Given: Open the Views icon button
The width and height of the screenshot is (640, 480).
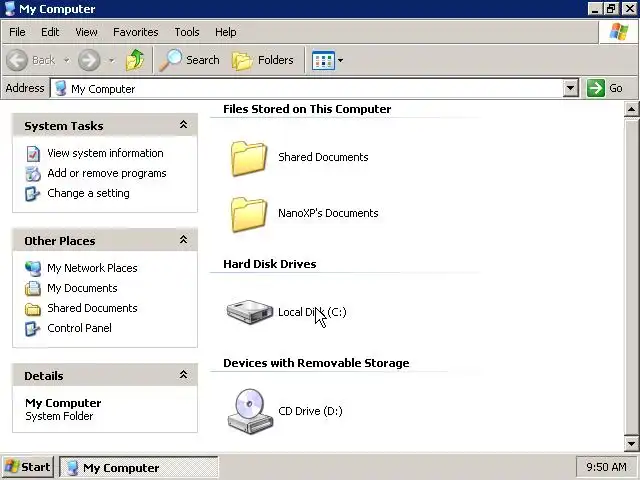Looking at the screenshot, I should pyautogui.click(x=323, y=60).
